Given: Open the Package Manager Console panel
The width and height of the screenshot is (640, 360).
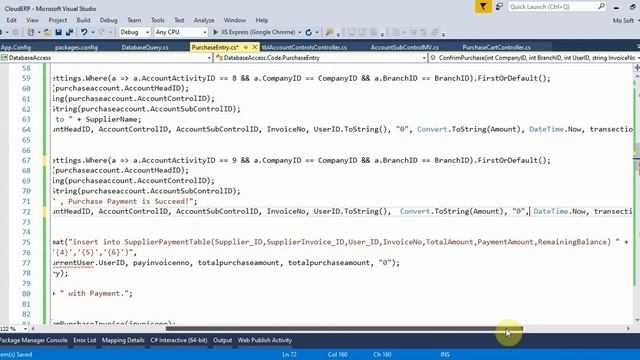Looking at the screenshot, I should 34,340.
